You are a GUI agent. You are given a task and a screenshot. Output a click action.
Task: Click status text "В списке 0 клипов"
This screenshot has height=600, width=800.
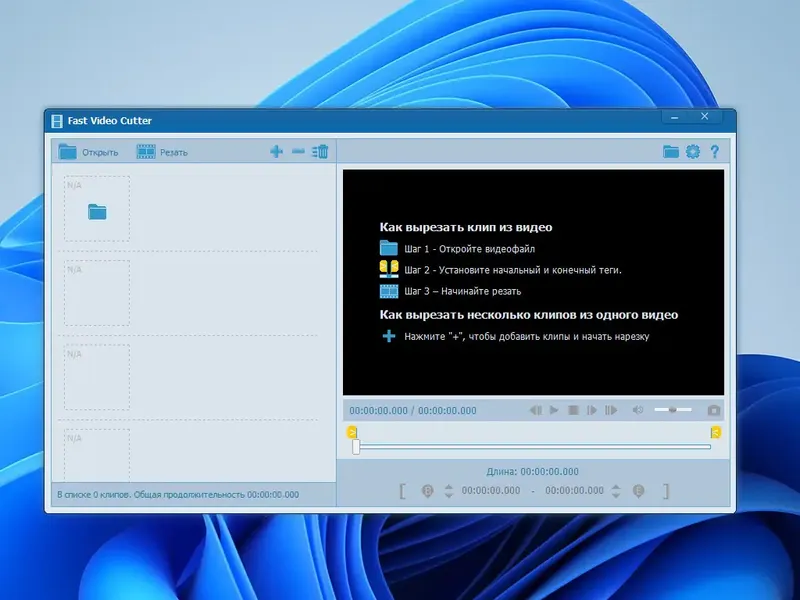tap(93, 494)
